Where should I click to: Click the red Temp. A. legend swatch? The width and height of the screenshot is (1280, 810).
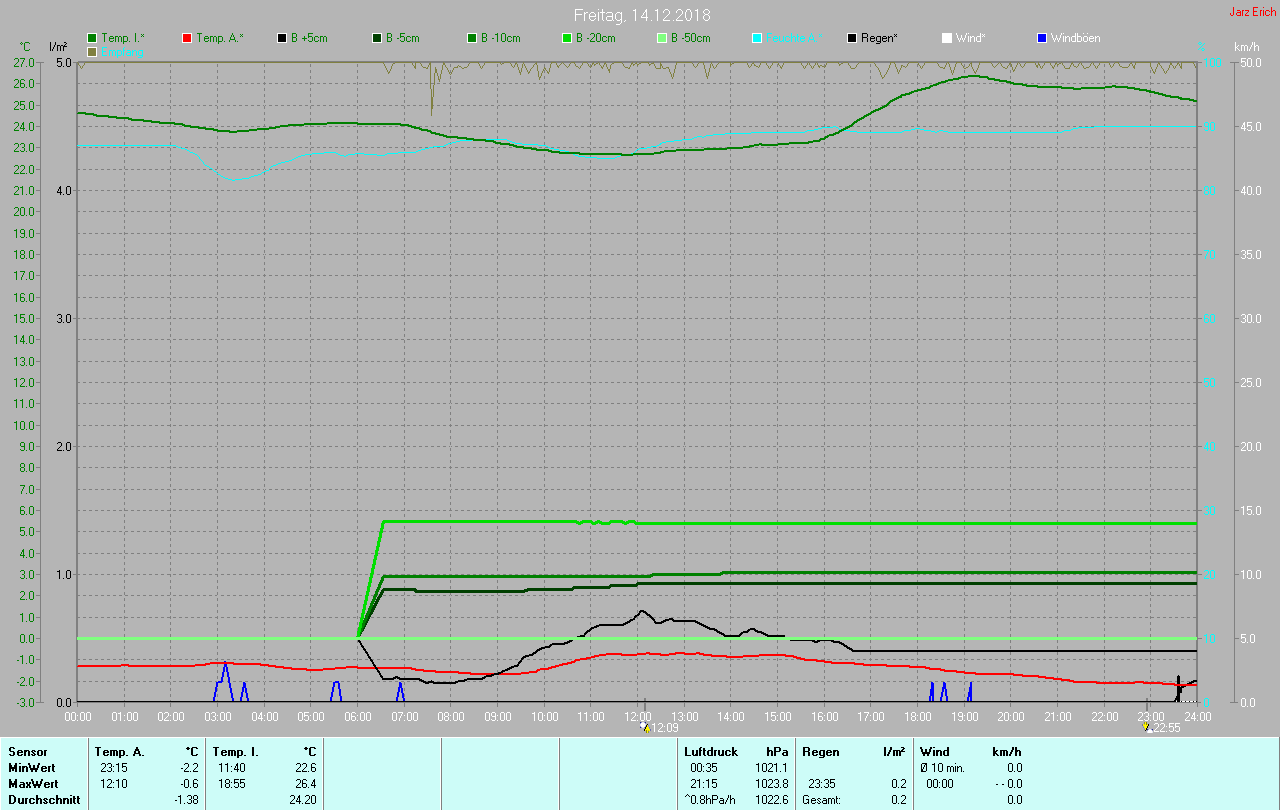[x=187, y=38]
